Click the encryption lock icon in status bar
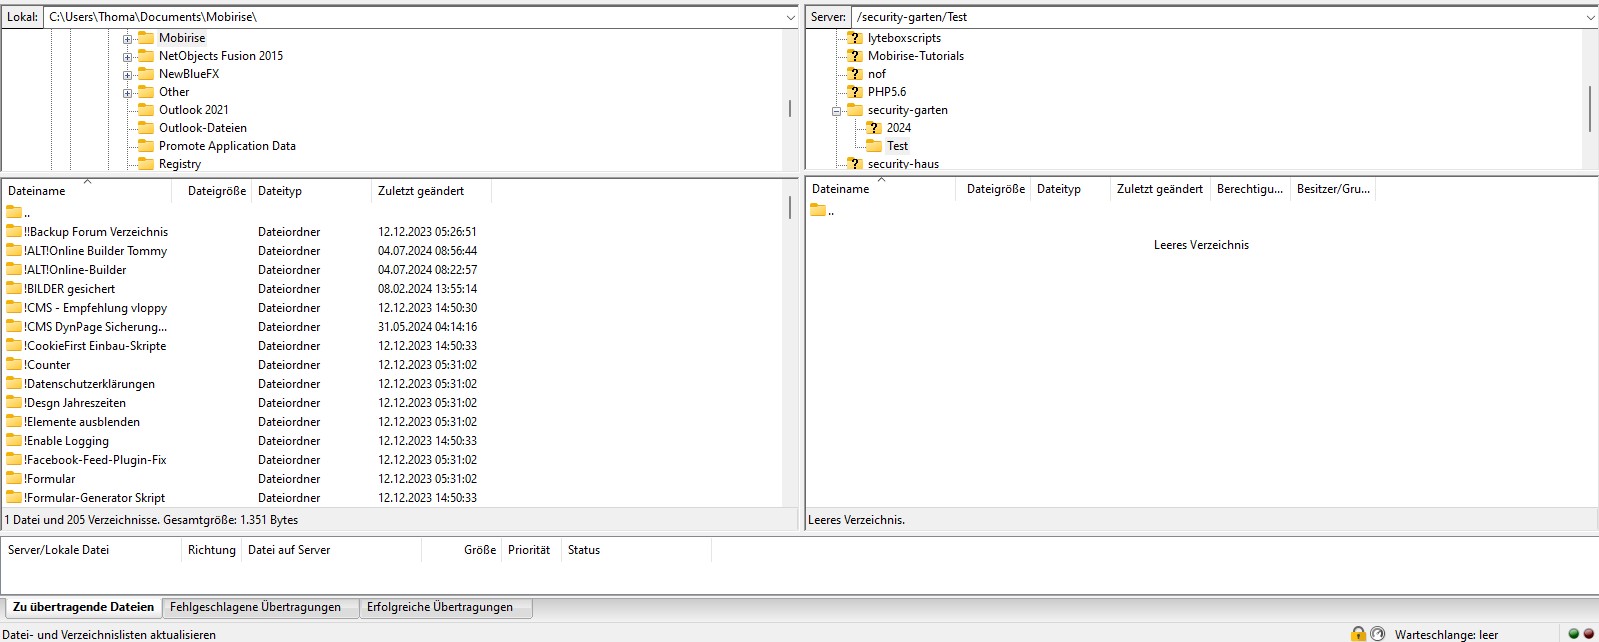1599x642 pixels. pyautogui.click(x=1357, y=634)
